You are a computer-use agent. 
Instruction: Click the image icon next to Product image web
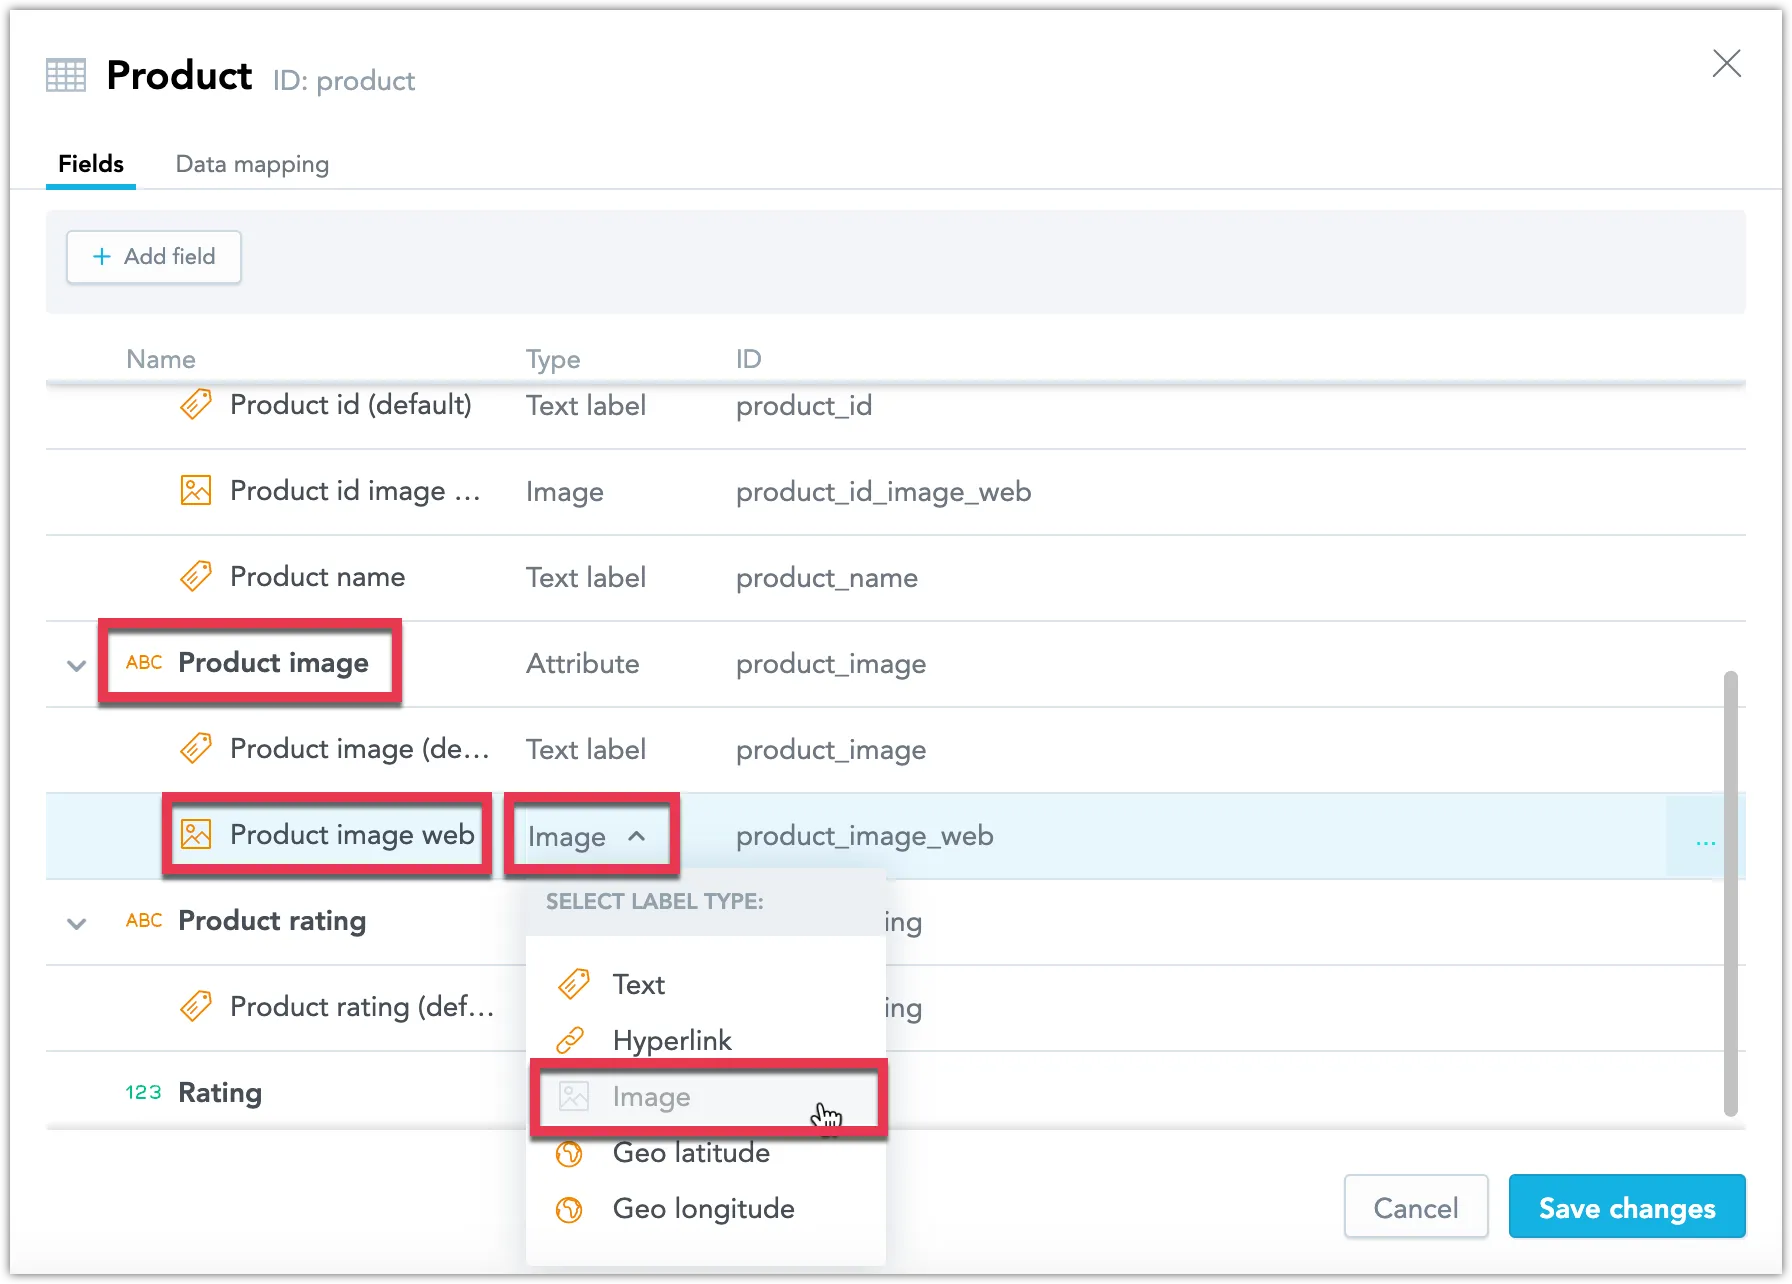[x=196, y=835]
